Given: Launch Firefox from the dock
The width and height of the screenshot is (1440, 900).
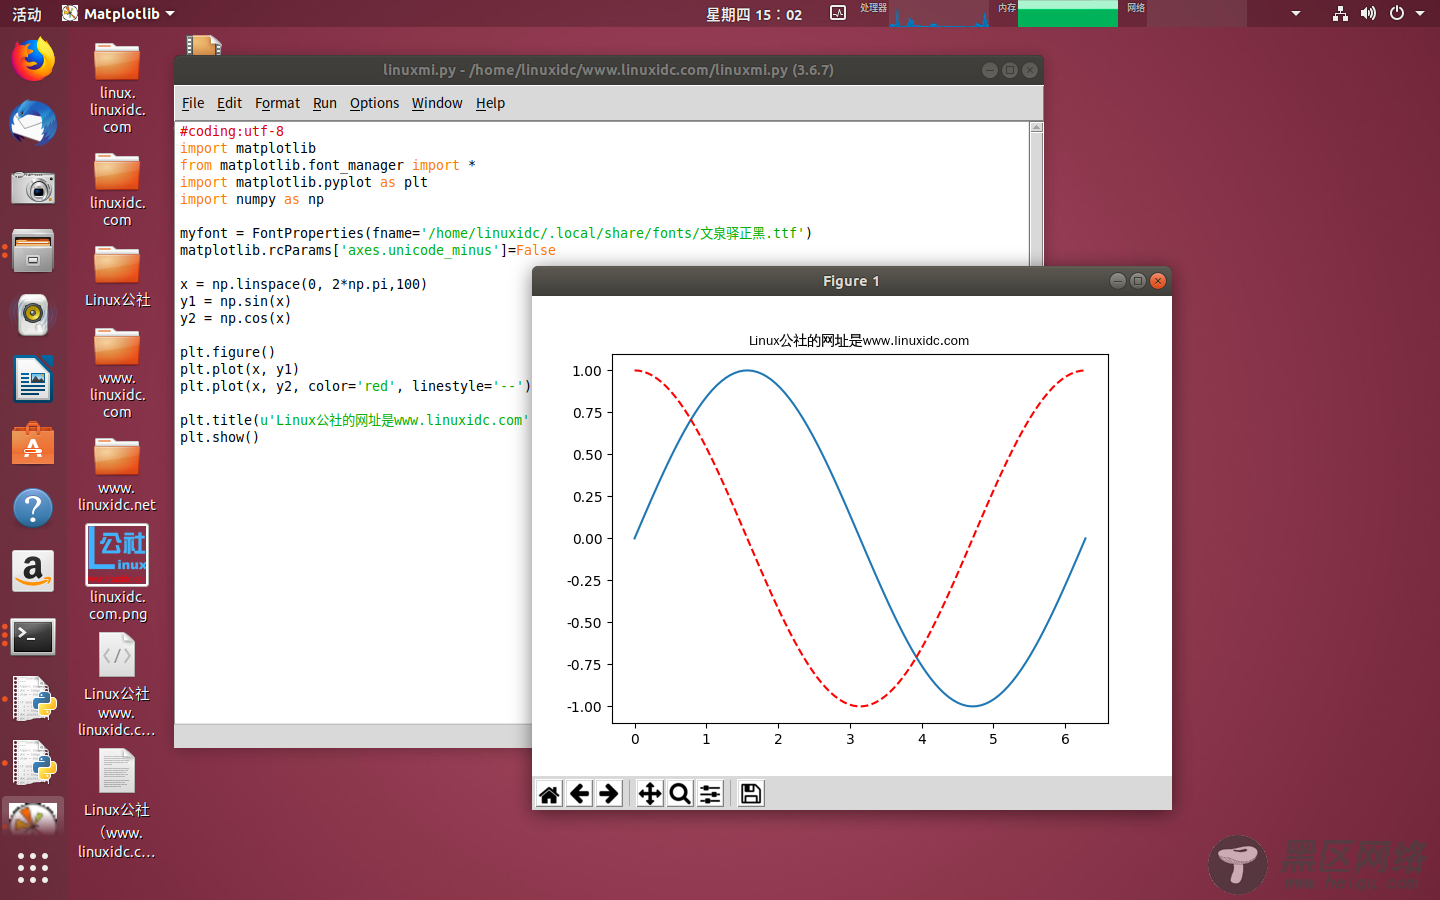Looking at the screenshot, I should click(33, 59).
